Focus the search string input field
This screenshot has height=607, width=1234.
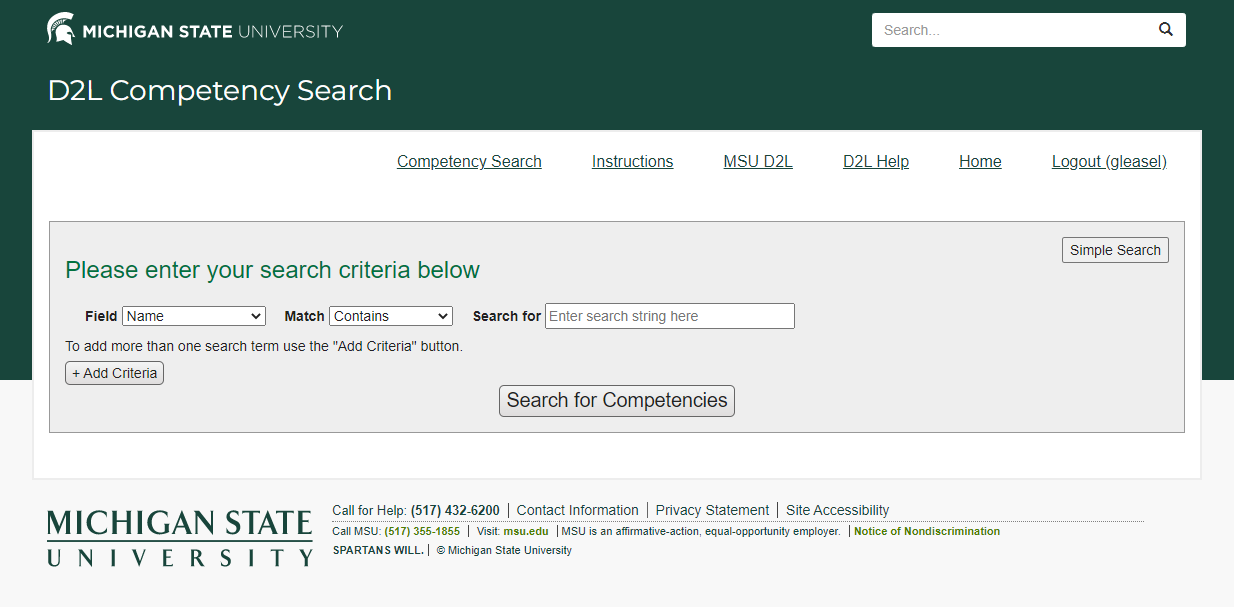tap(670, 316)
